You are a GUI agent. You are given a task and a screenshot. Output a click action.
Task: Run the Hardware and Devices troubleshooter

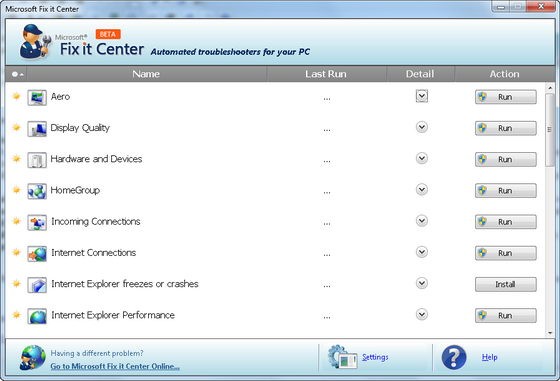pyautogui.click(x=506, y=159)
